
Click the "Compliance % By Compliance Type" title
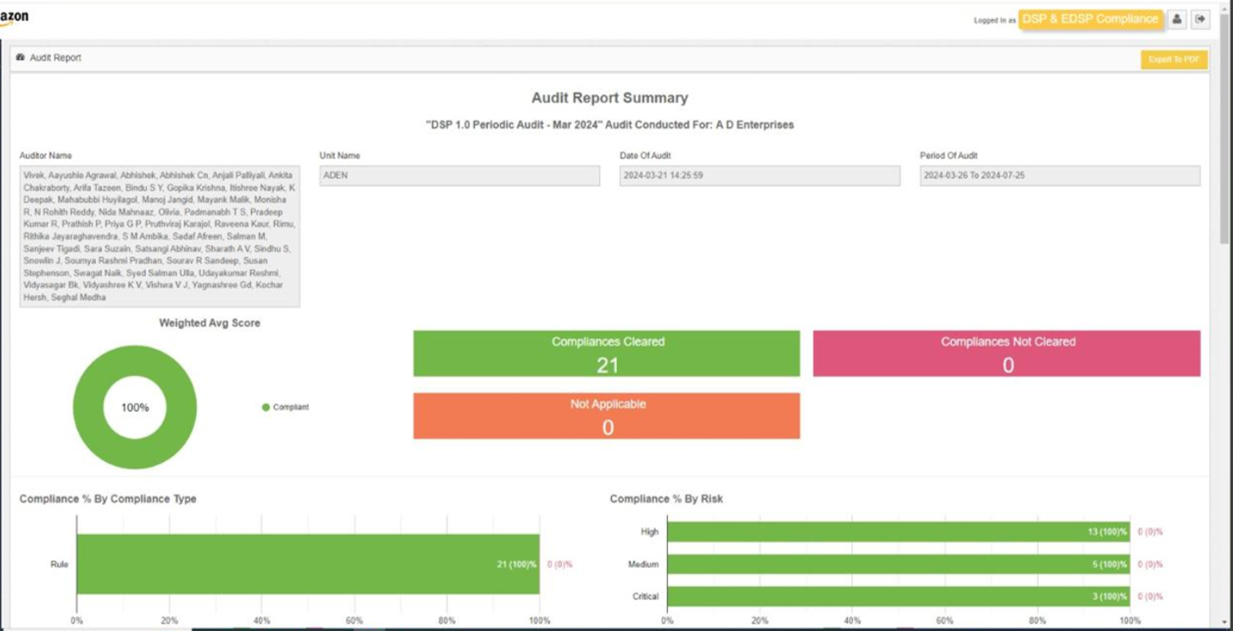point(108,499)
